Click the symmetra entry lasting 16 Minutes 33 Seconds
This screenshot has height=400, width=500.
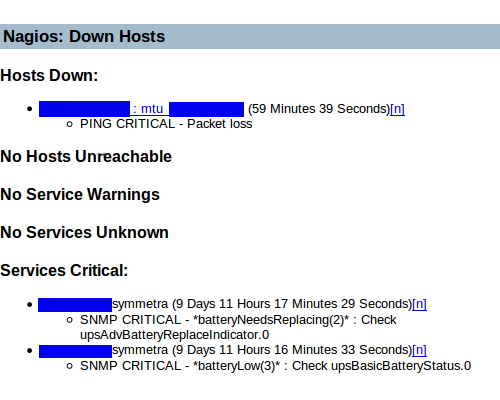point(262,350)
